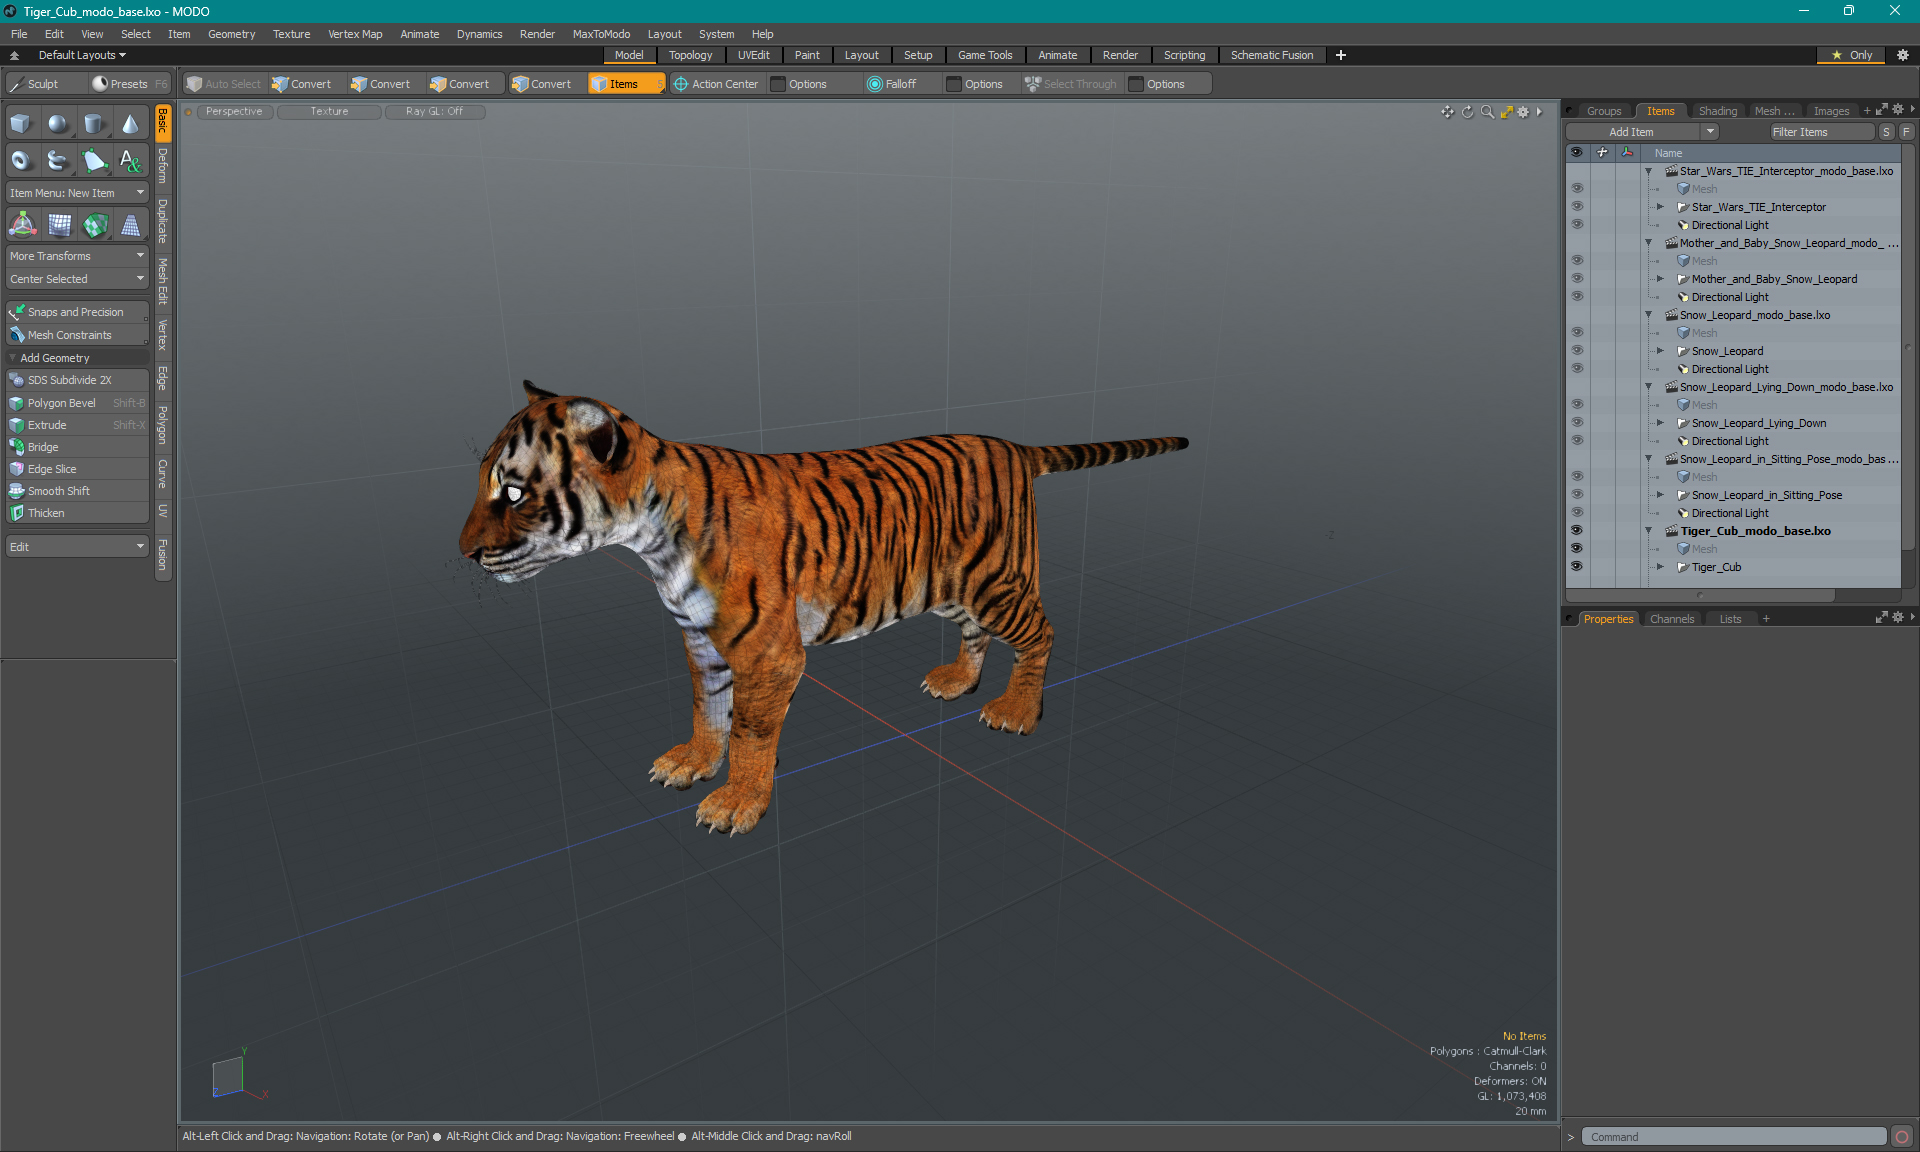Click the Mesh Constraints button
This screenshot has height=1152, width=1920.
pos(78,335)
